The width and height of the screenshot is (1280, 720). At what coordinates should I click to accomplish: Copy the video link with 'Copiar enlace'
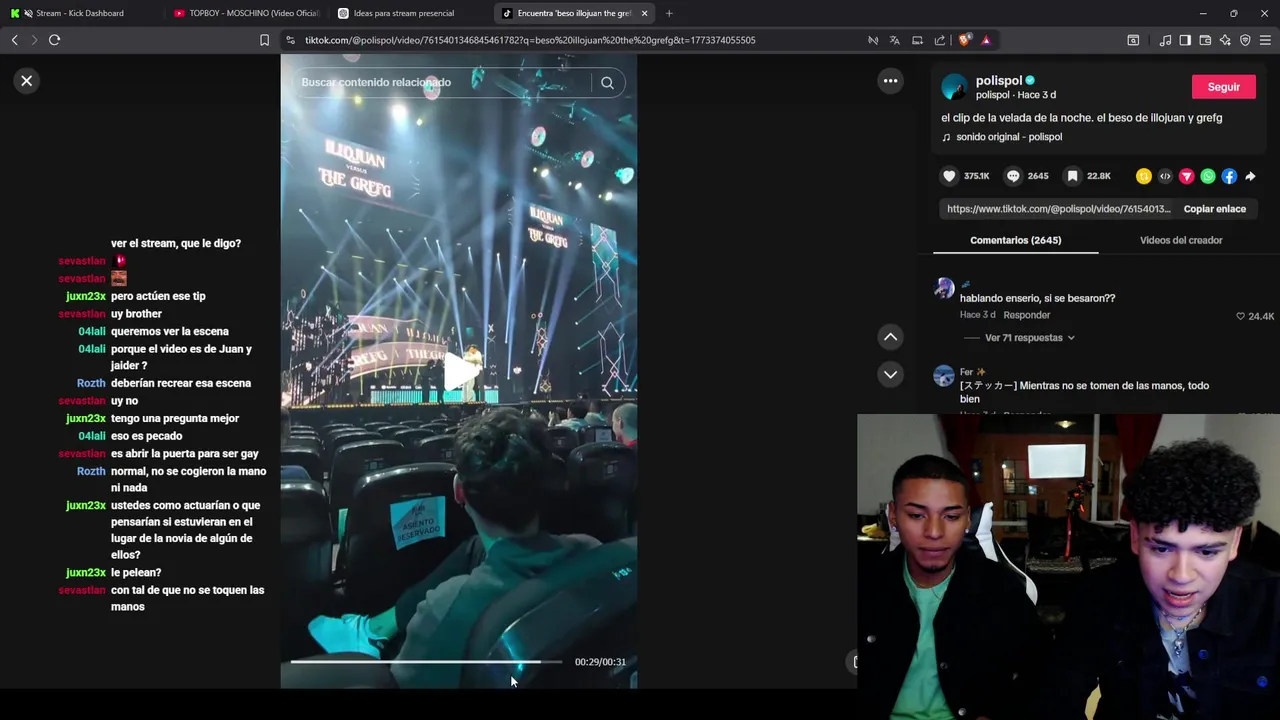click(x=1214, y=209)
